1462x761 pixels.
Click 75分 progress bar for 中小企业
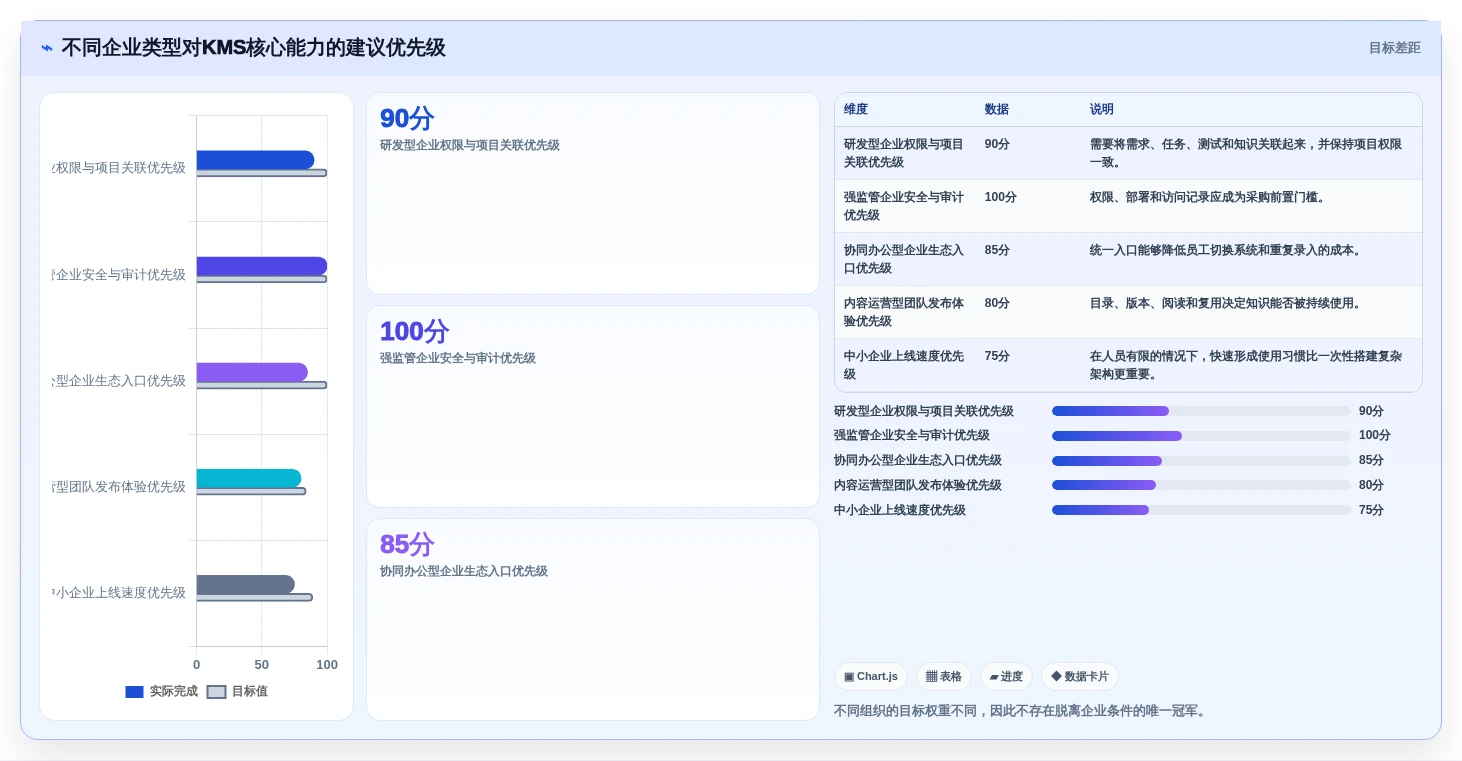1201,510
